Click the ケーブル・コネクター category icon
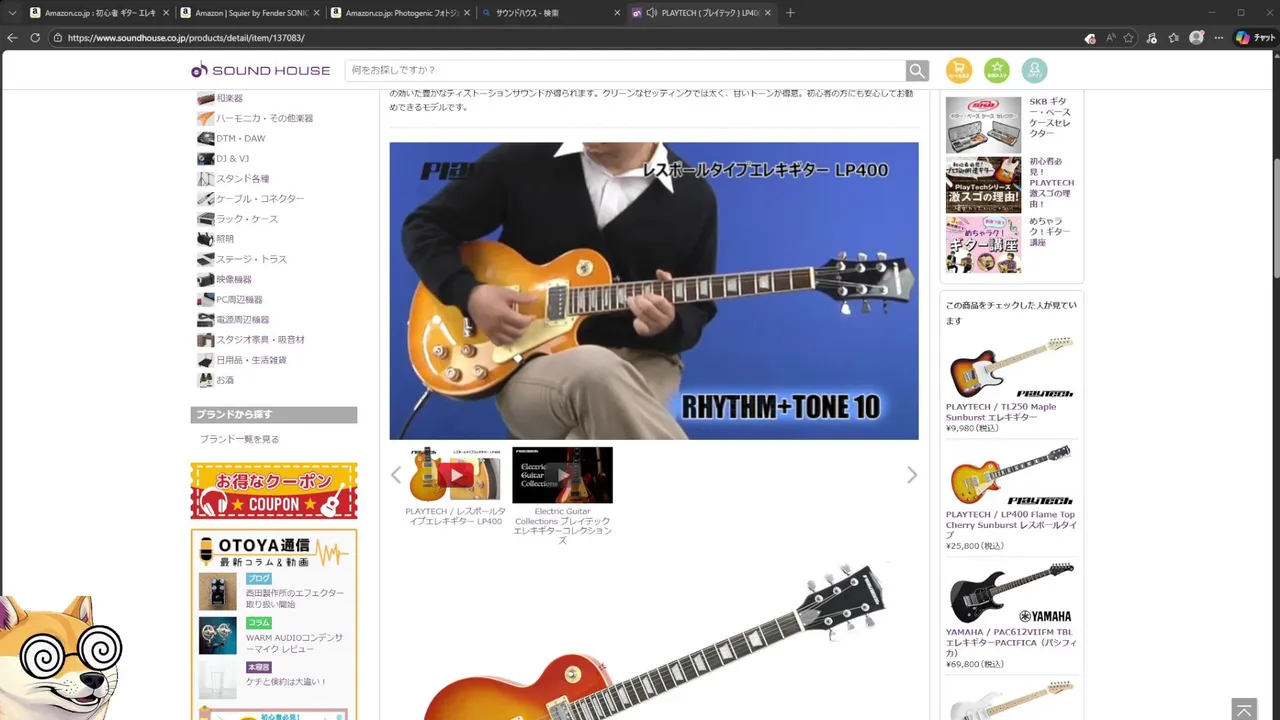 [205, 198]
